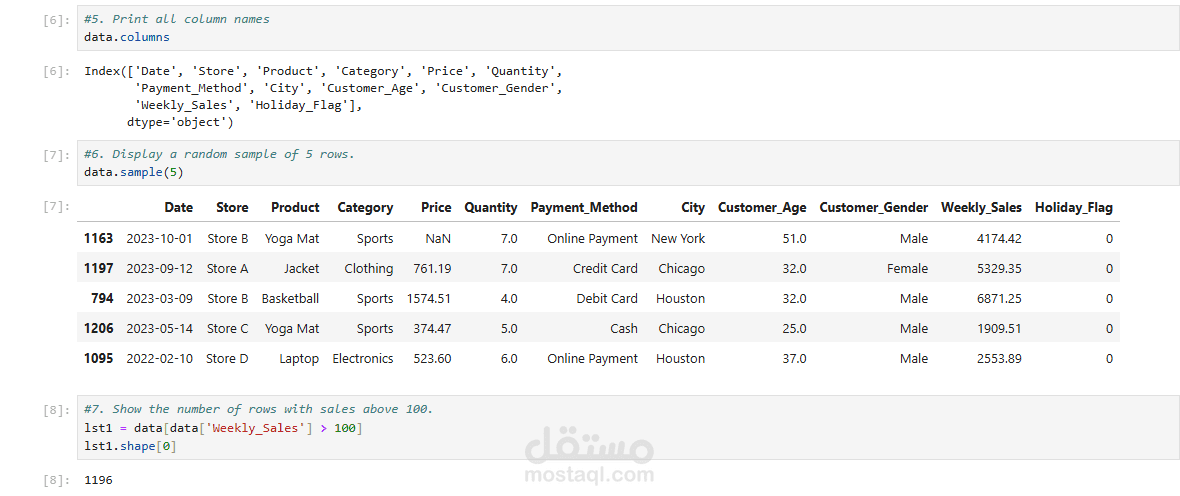The height and width of the screenshot is (496, 1180).
Task: Click the Store column header
Action: pyautogui.click(x=232, y=208)
